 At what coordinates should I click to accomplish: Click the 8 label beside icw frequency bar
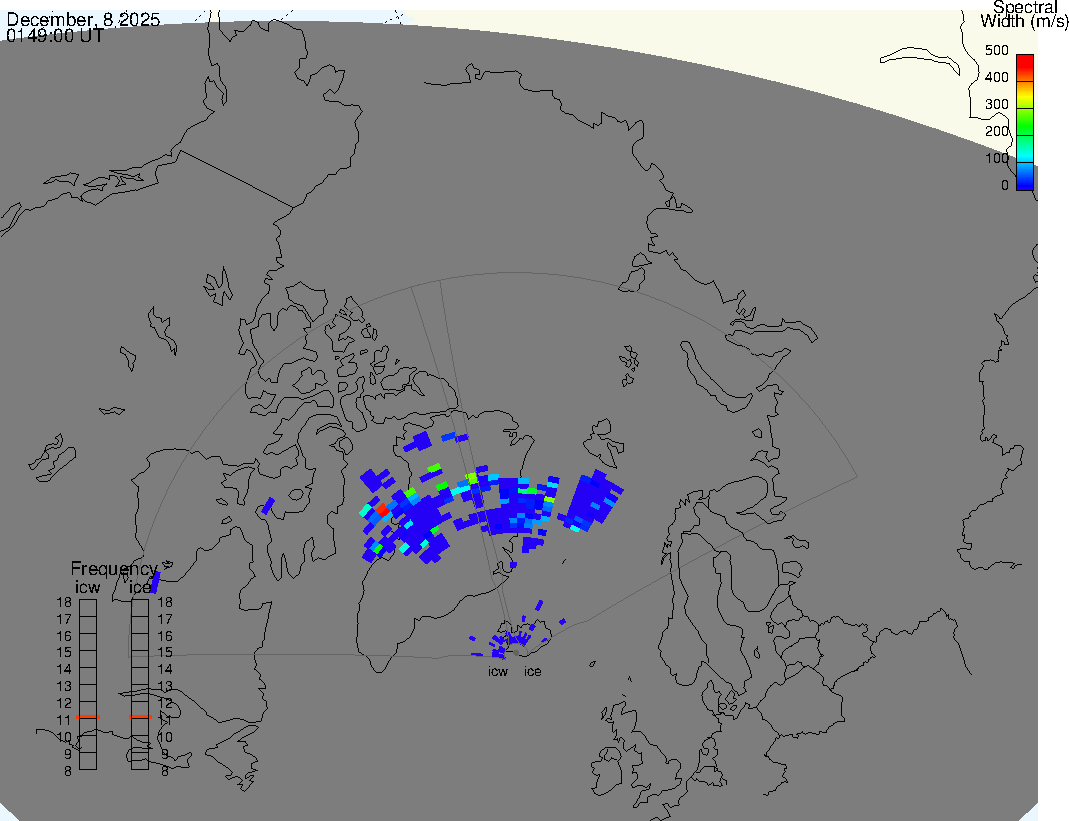(x=67, y=771)
